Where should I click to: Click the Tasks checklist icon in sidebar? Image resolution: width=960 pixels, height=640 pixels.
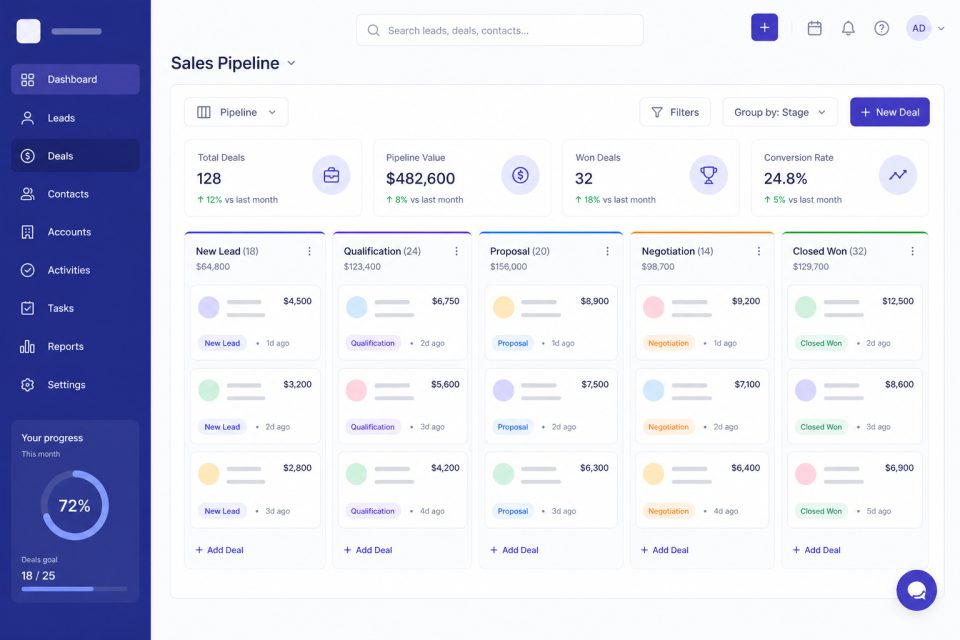coord(28,308)
